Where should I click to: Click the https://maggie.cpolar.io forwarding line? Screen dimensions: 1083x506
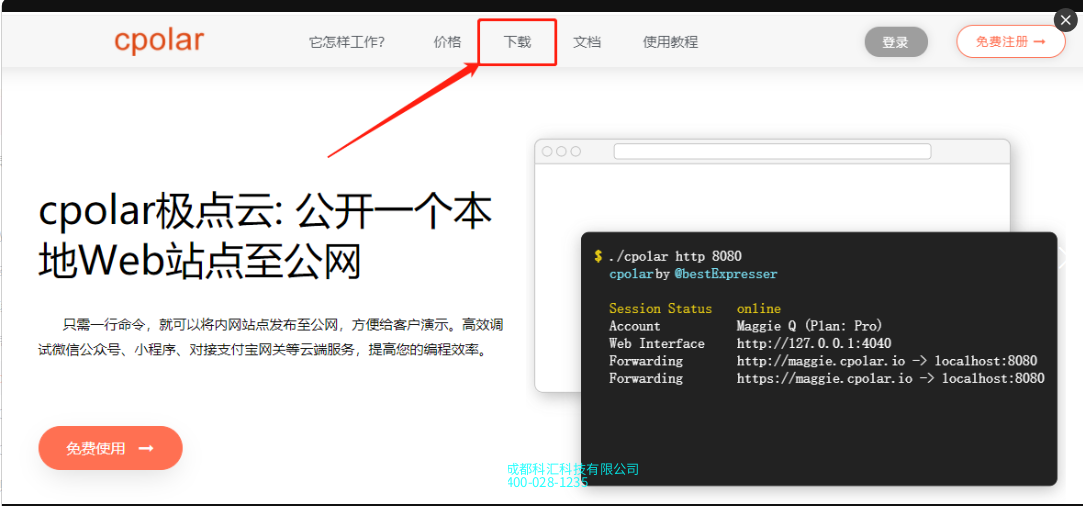(x=827, y=378)
